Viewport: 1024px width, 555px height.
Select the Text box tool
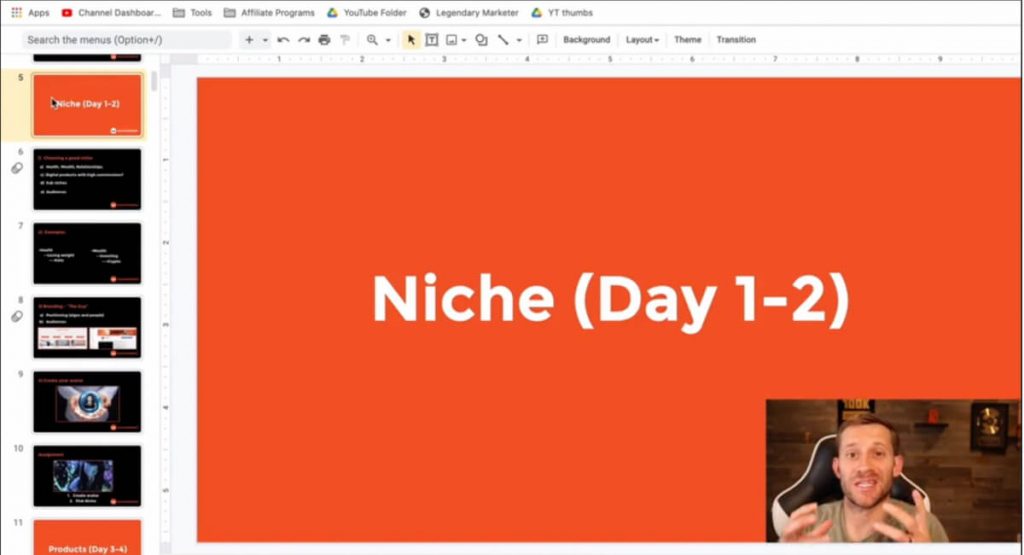point(432,40)
